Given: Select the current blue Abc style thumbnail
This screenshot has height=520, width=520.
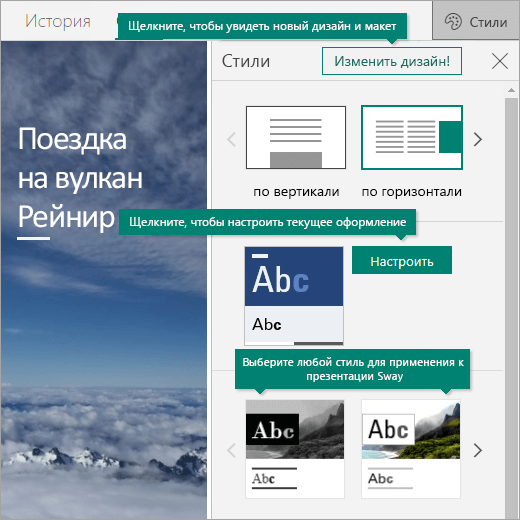Looking at the screenshot, I should (294, 296).
